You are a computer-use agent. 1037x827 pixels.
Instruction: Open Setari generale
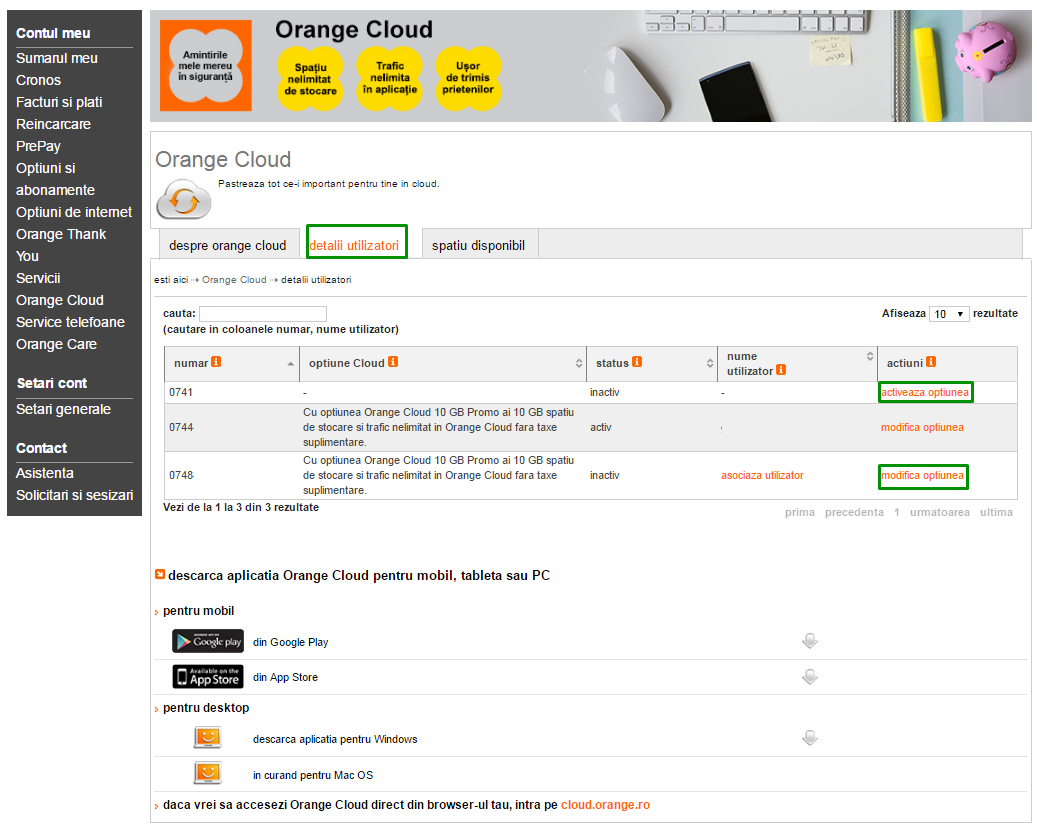[x=63, y=409]
